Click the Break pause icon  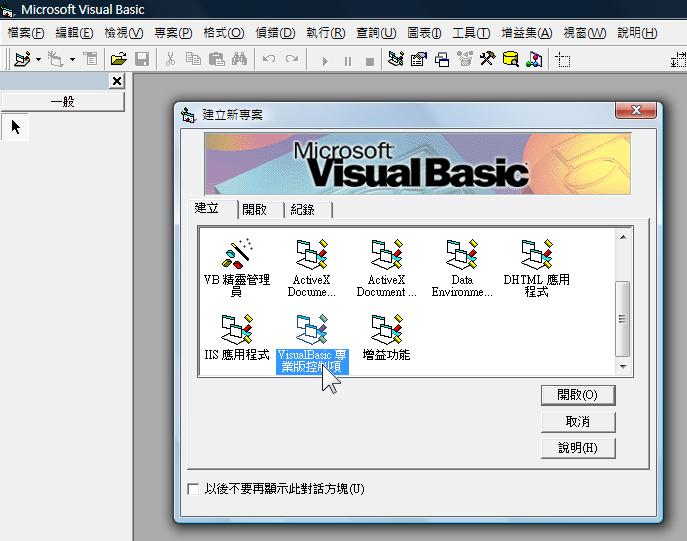347,61
